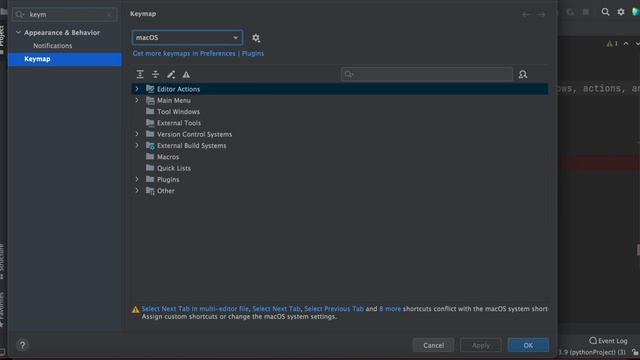Click the forward navigation arrow in the Keymap header
Screen dimensions: 640x360
click(541, 14)
